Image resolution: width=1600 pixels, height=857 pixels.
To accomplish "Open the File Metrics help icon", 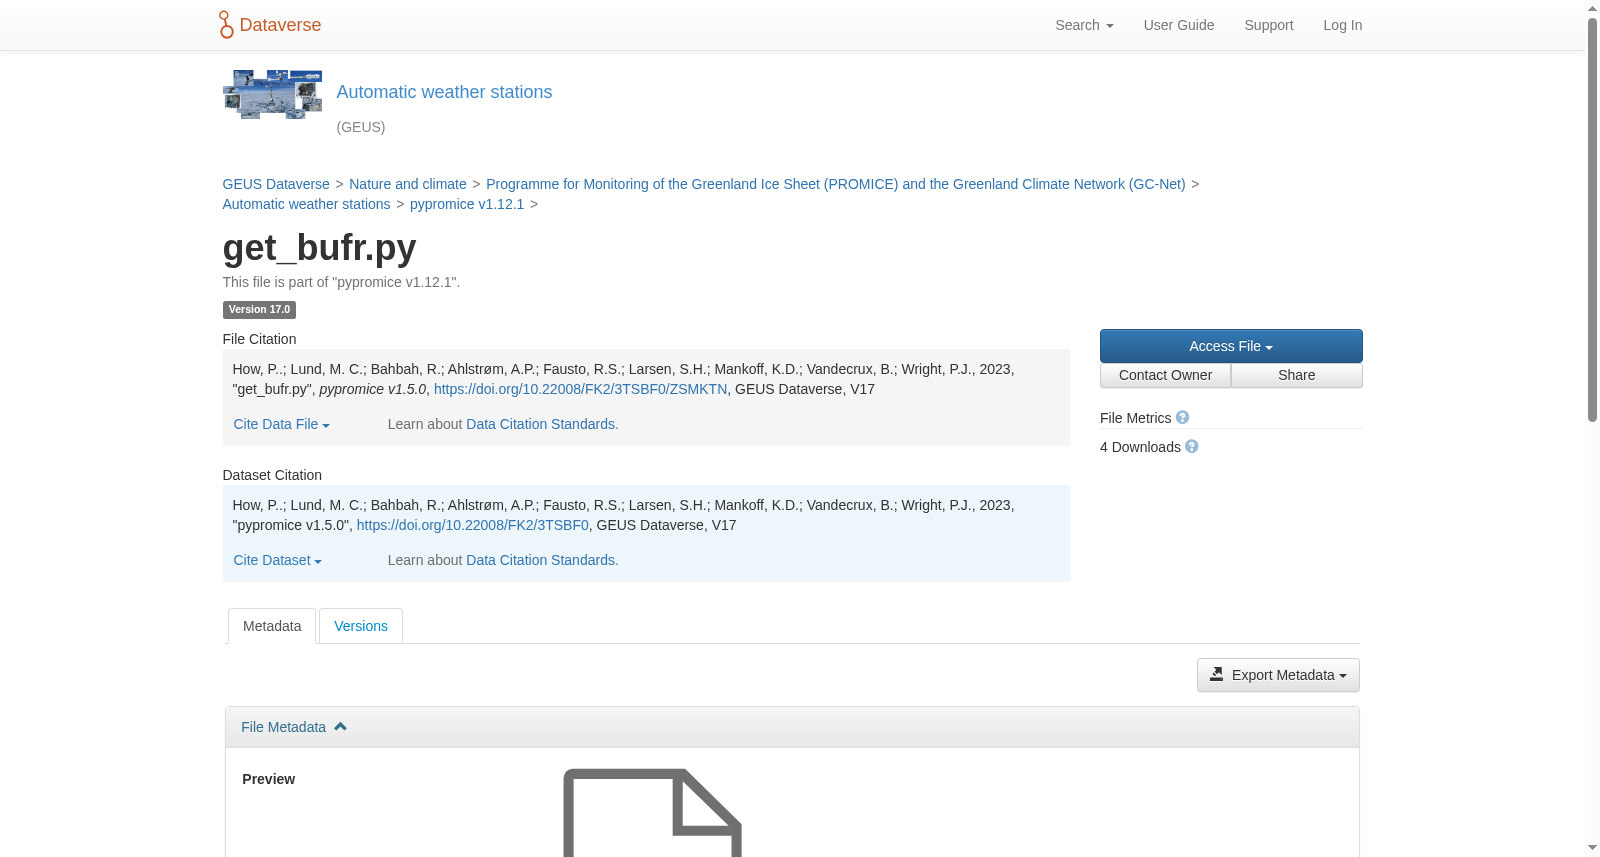I will pyautogui.click(x=1182, y=418).
